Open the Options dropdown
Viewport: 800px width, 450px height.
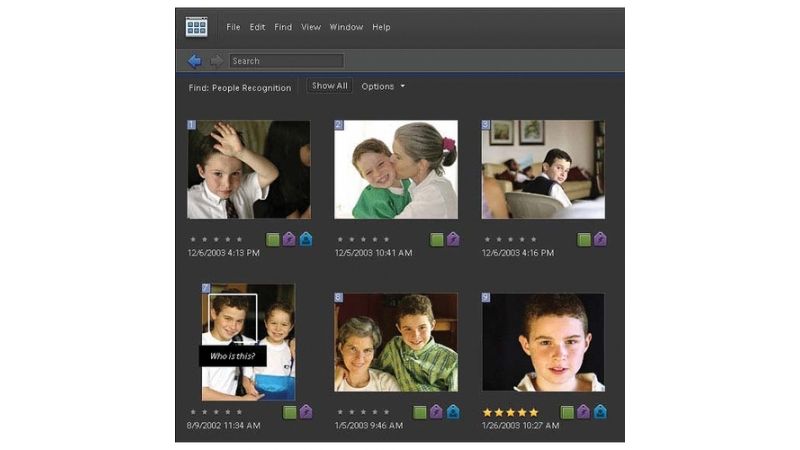tap(383, 87)
